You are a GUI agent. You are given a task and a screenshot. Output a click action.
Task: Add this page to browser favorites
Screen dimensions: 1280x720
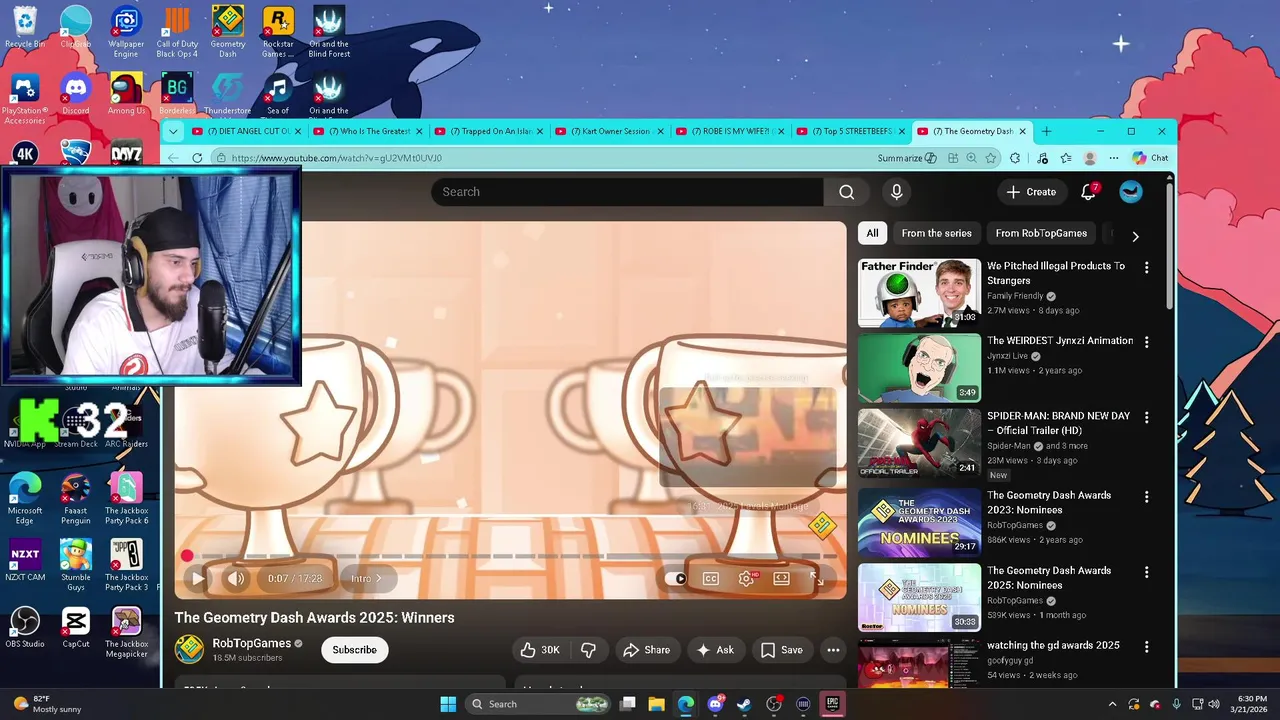pos(990,158)
